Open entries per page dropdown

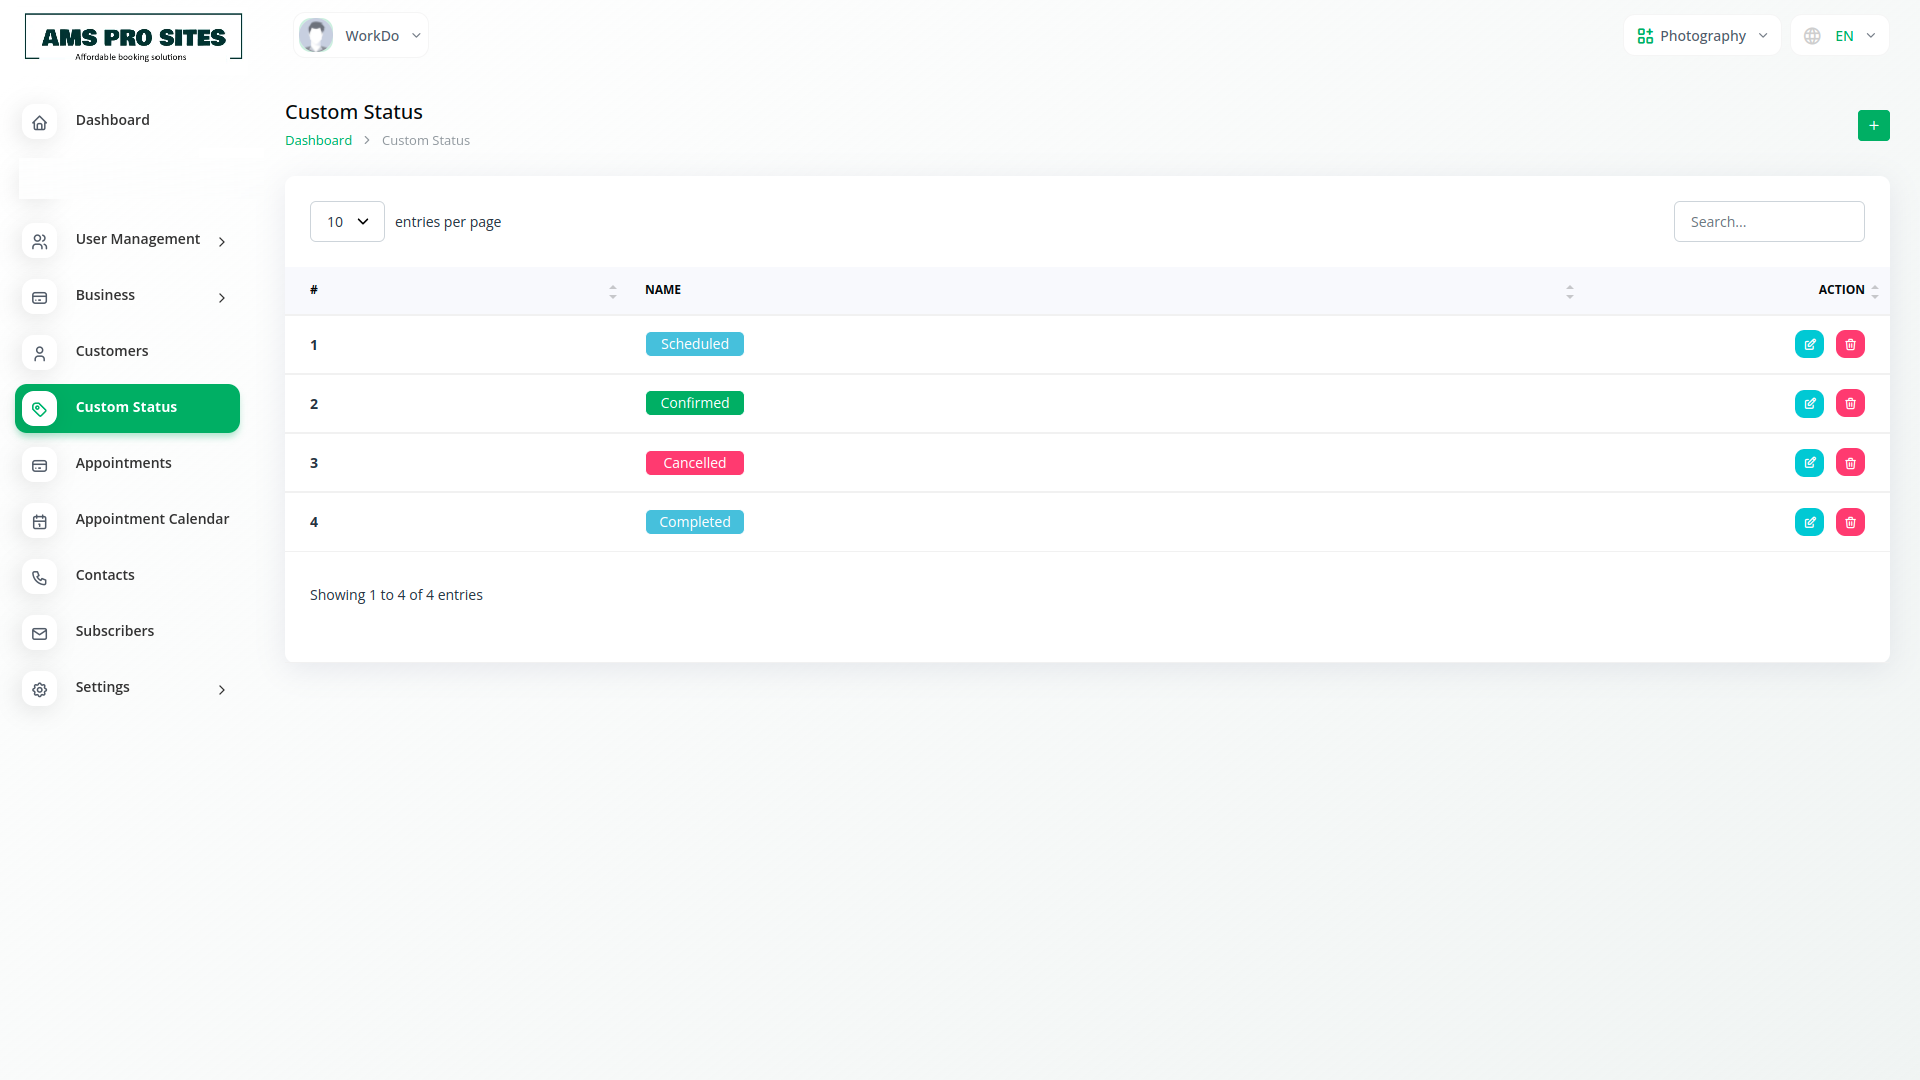tap(347, 221)
